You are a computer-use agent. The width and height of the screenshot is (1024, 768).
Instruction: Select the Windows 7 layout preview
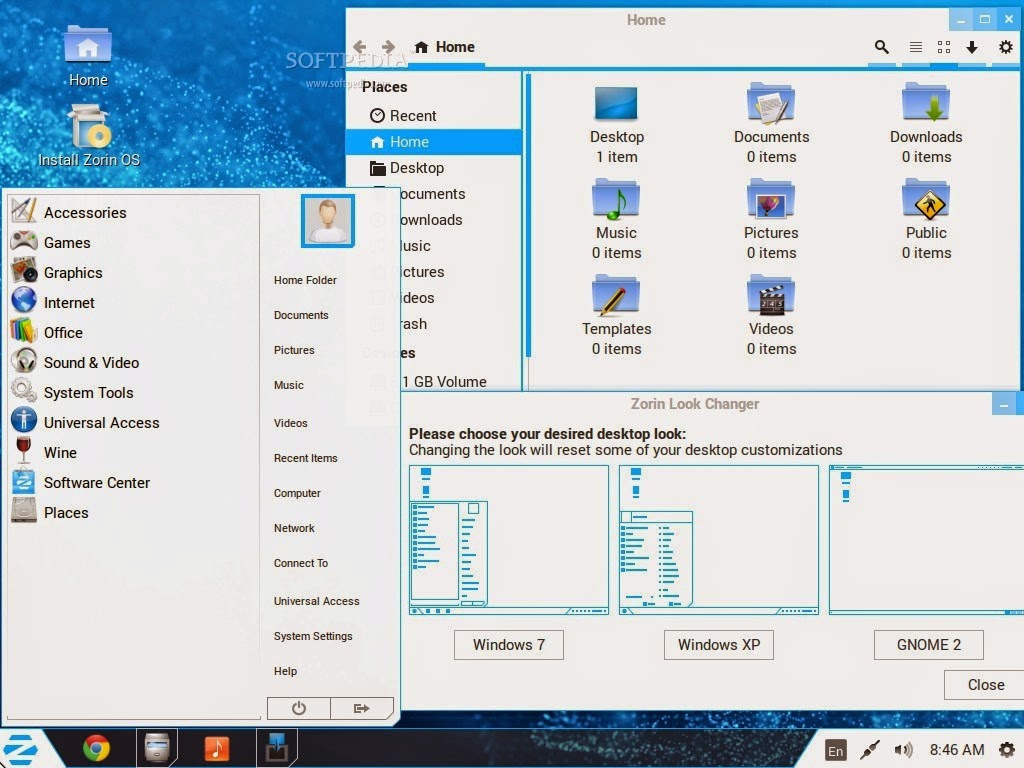click(x=509, y=539)
